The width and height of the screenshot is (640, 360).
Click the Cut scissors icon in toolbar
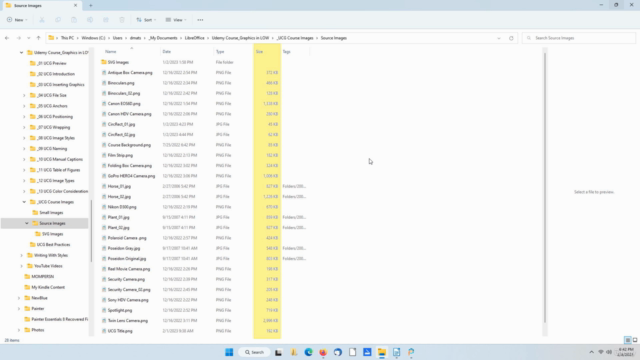coord(42,20)
